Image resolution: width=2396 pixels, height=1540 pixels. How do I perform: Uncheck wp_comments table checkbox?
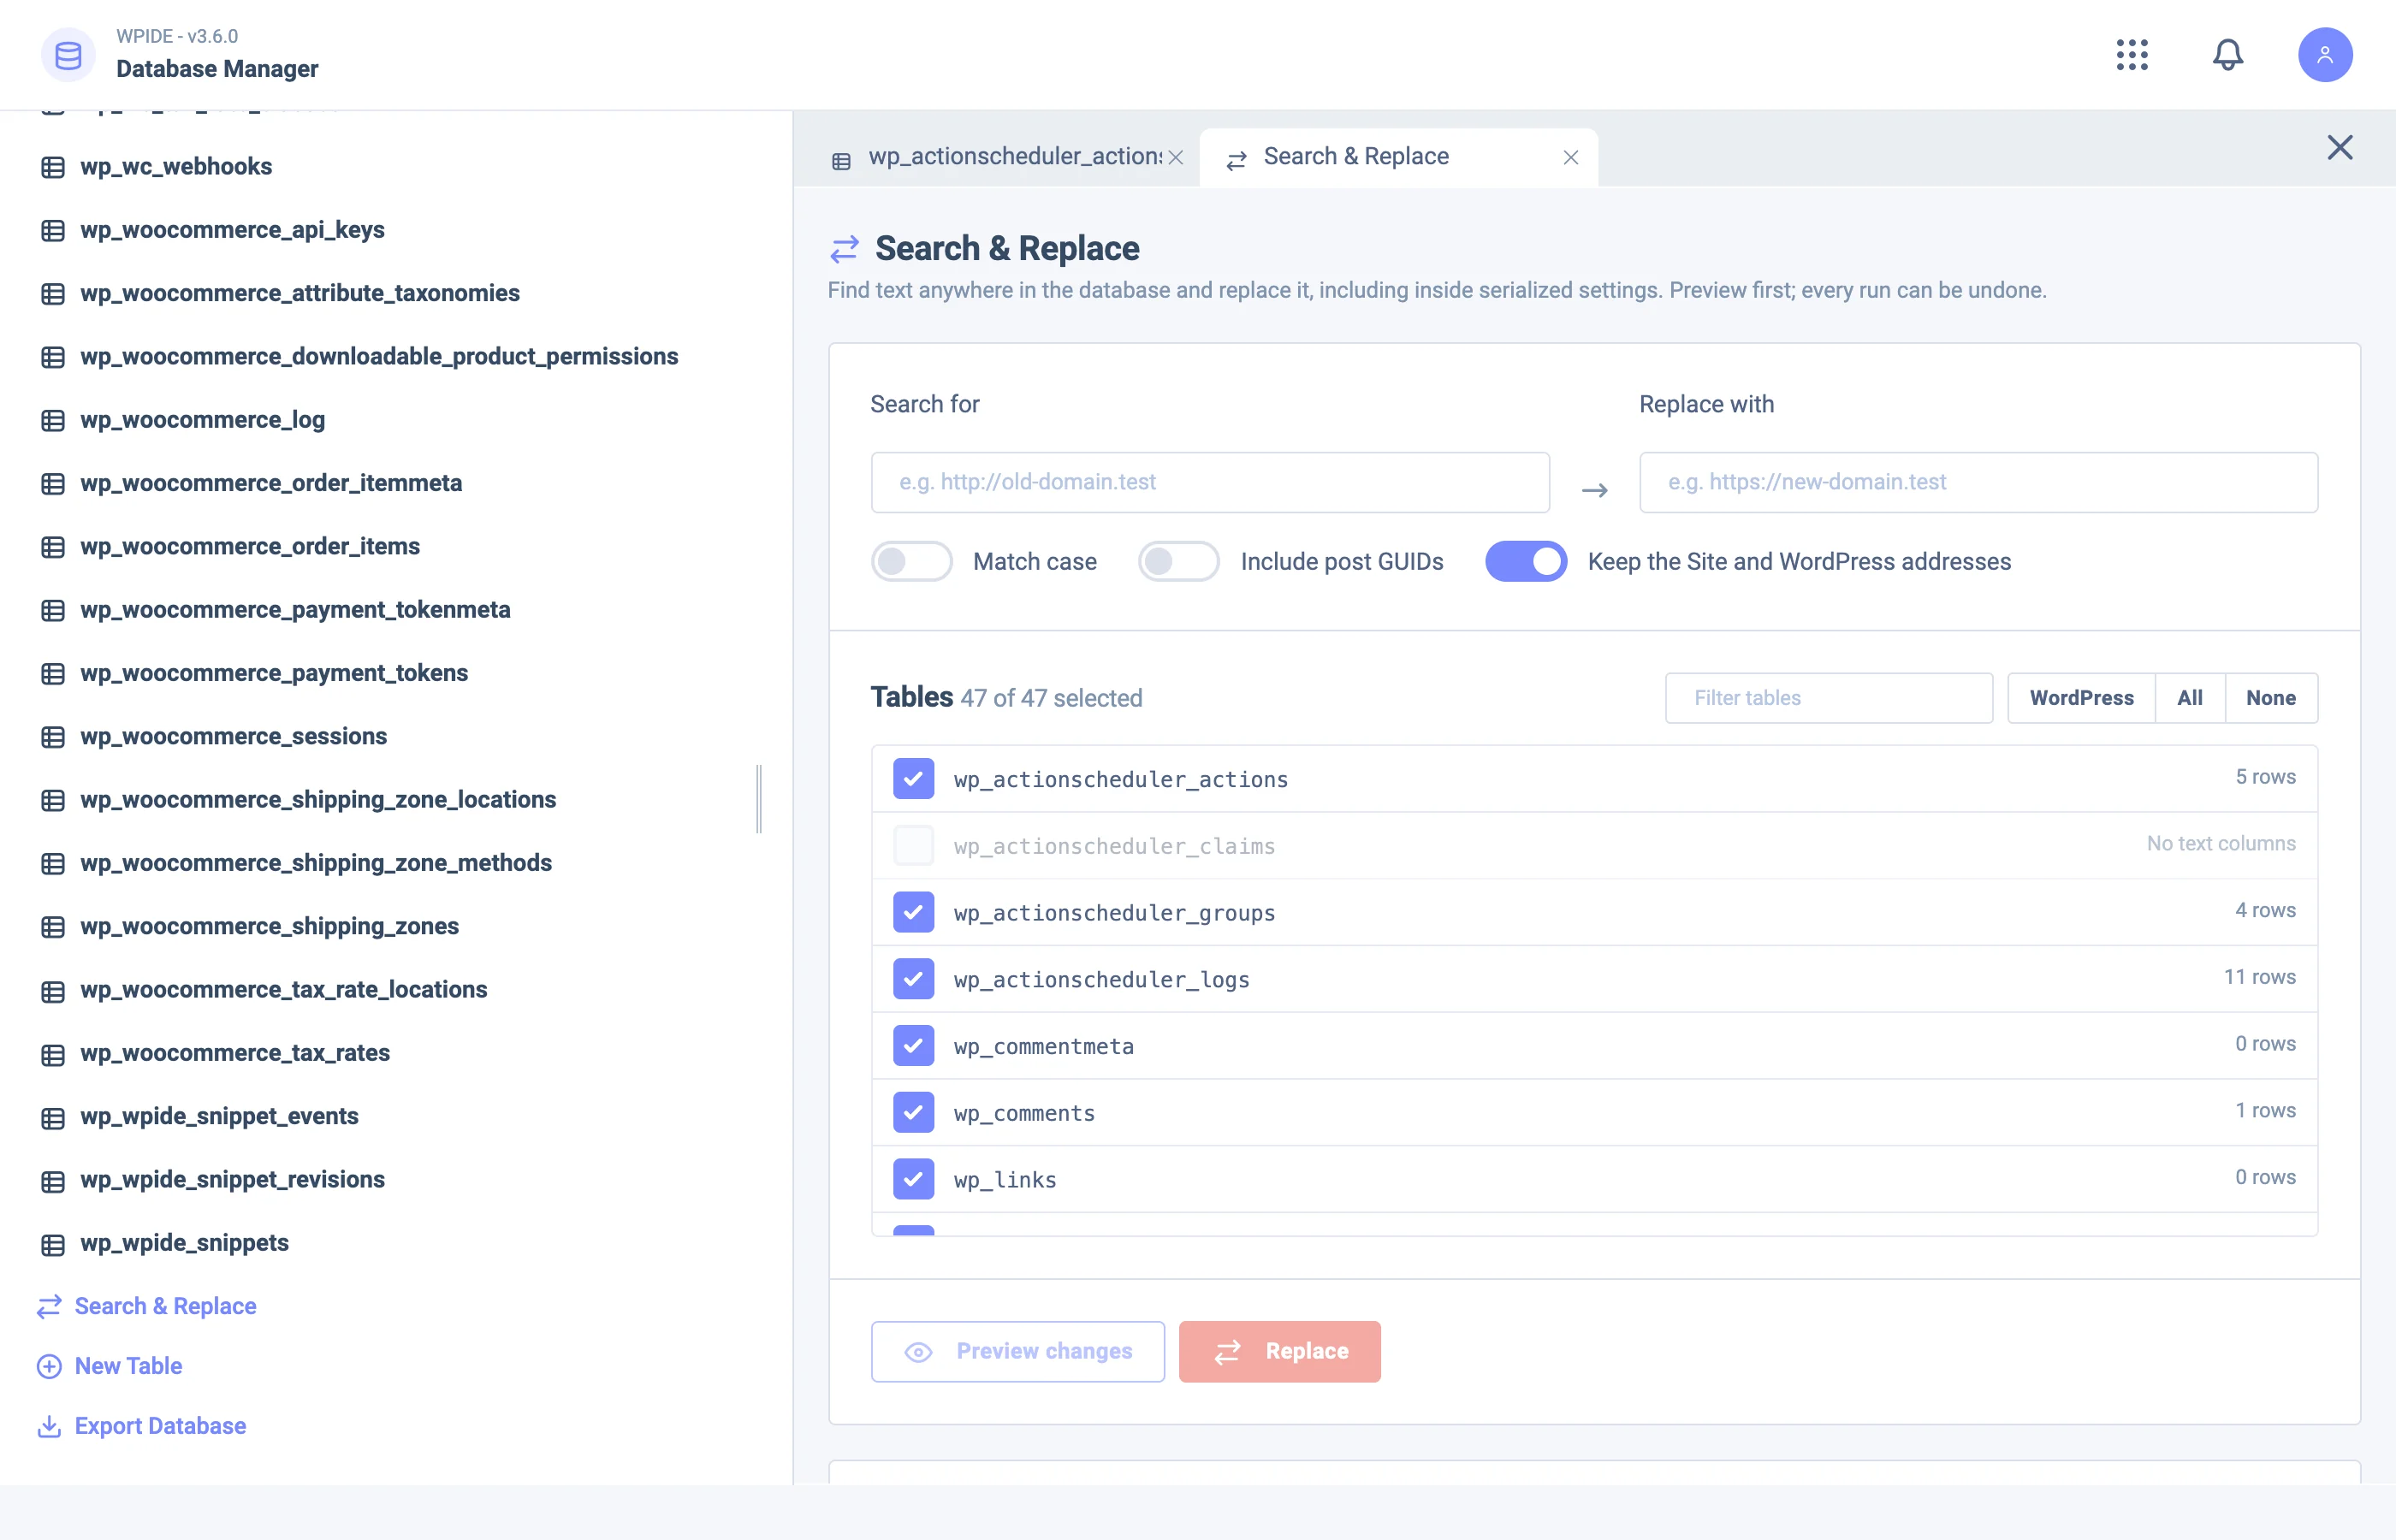tap(913, 1112)
